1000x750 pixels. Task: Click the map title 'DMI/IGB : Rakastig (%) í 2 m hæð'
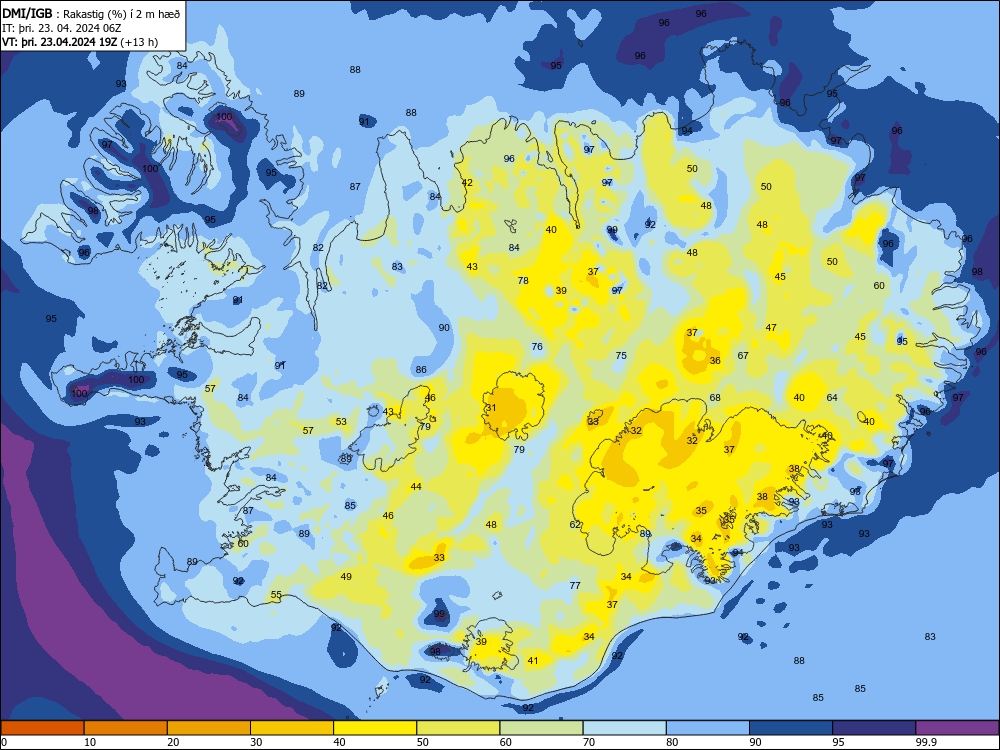(91, 13)
